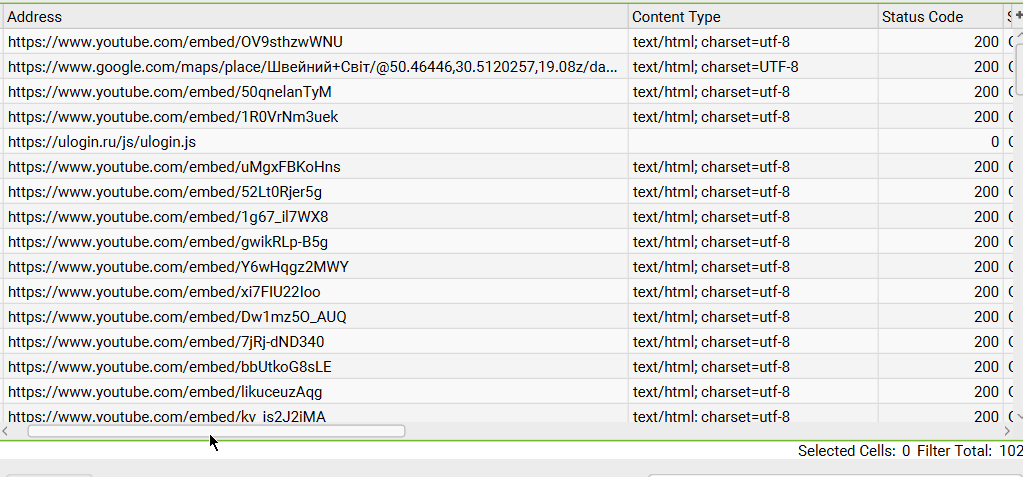Select the embed/OV9sthzwWNU address cell
The width and height of the screenshot is (1023, 477).
tap(175, 42)
